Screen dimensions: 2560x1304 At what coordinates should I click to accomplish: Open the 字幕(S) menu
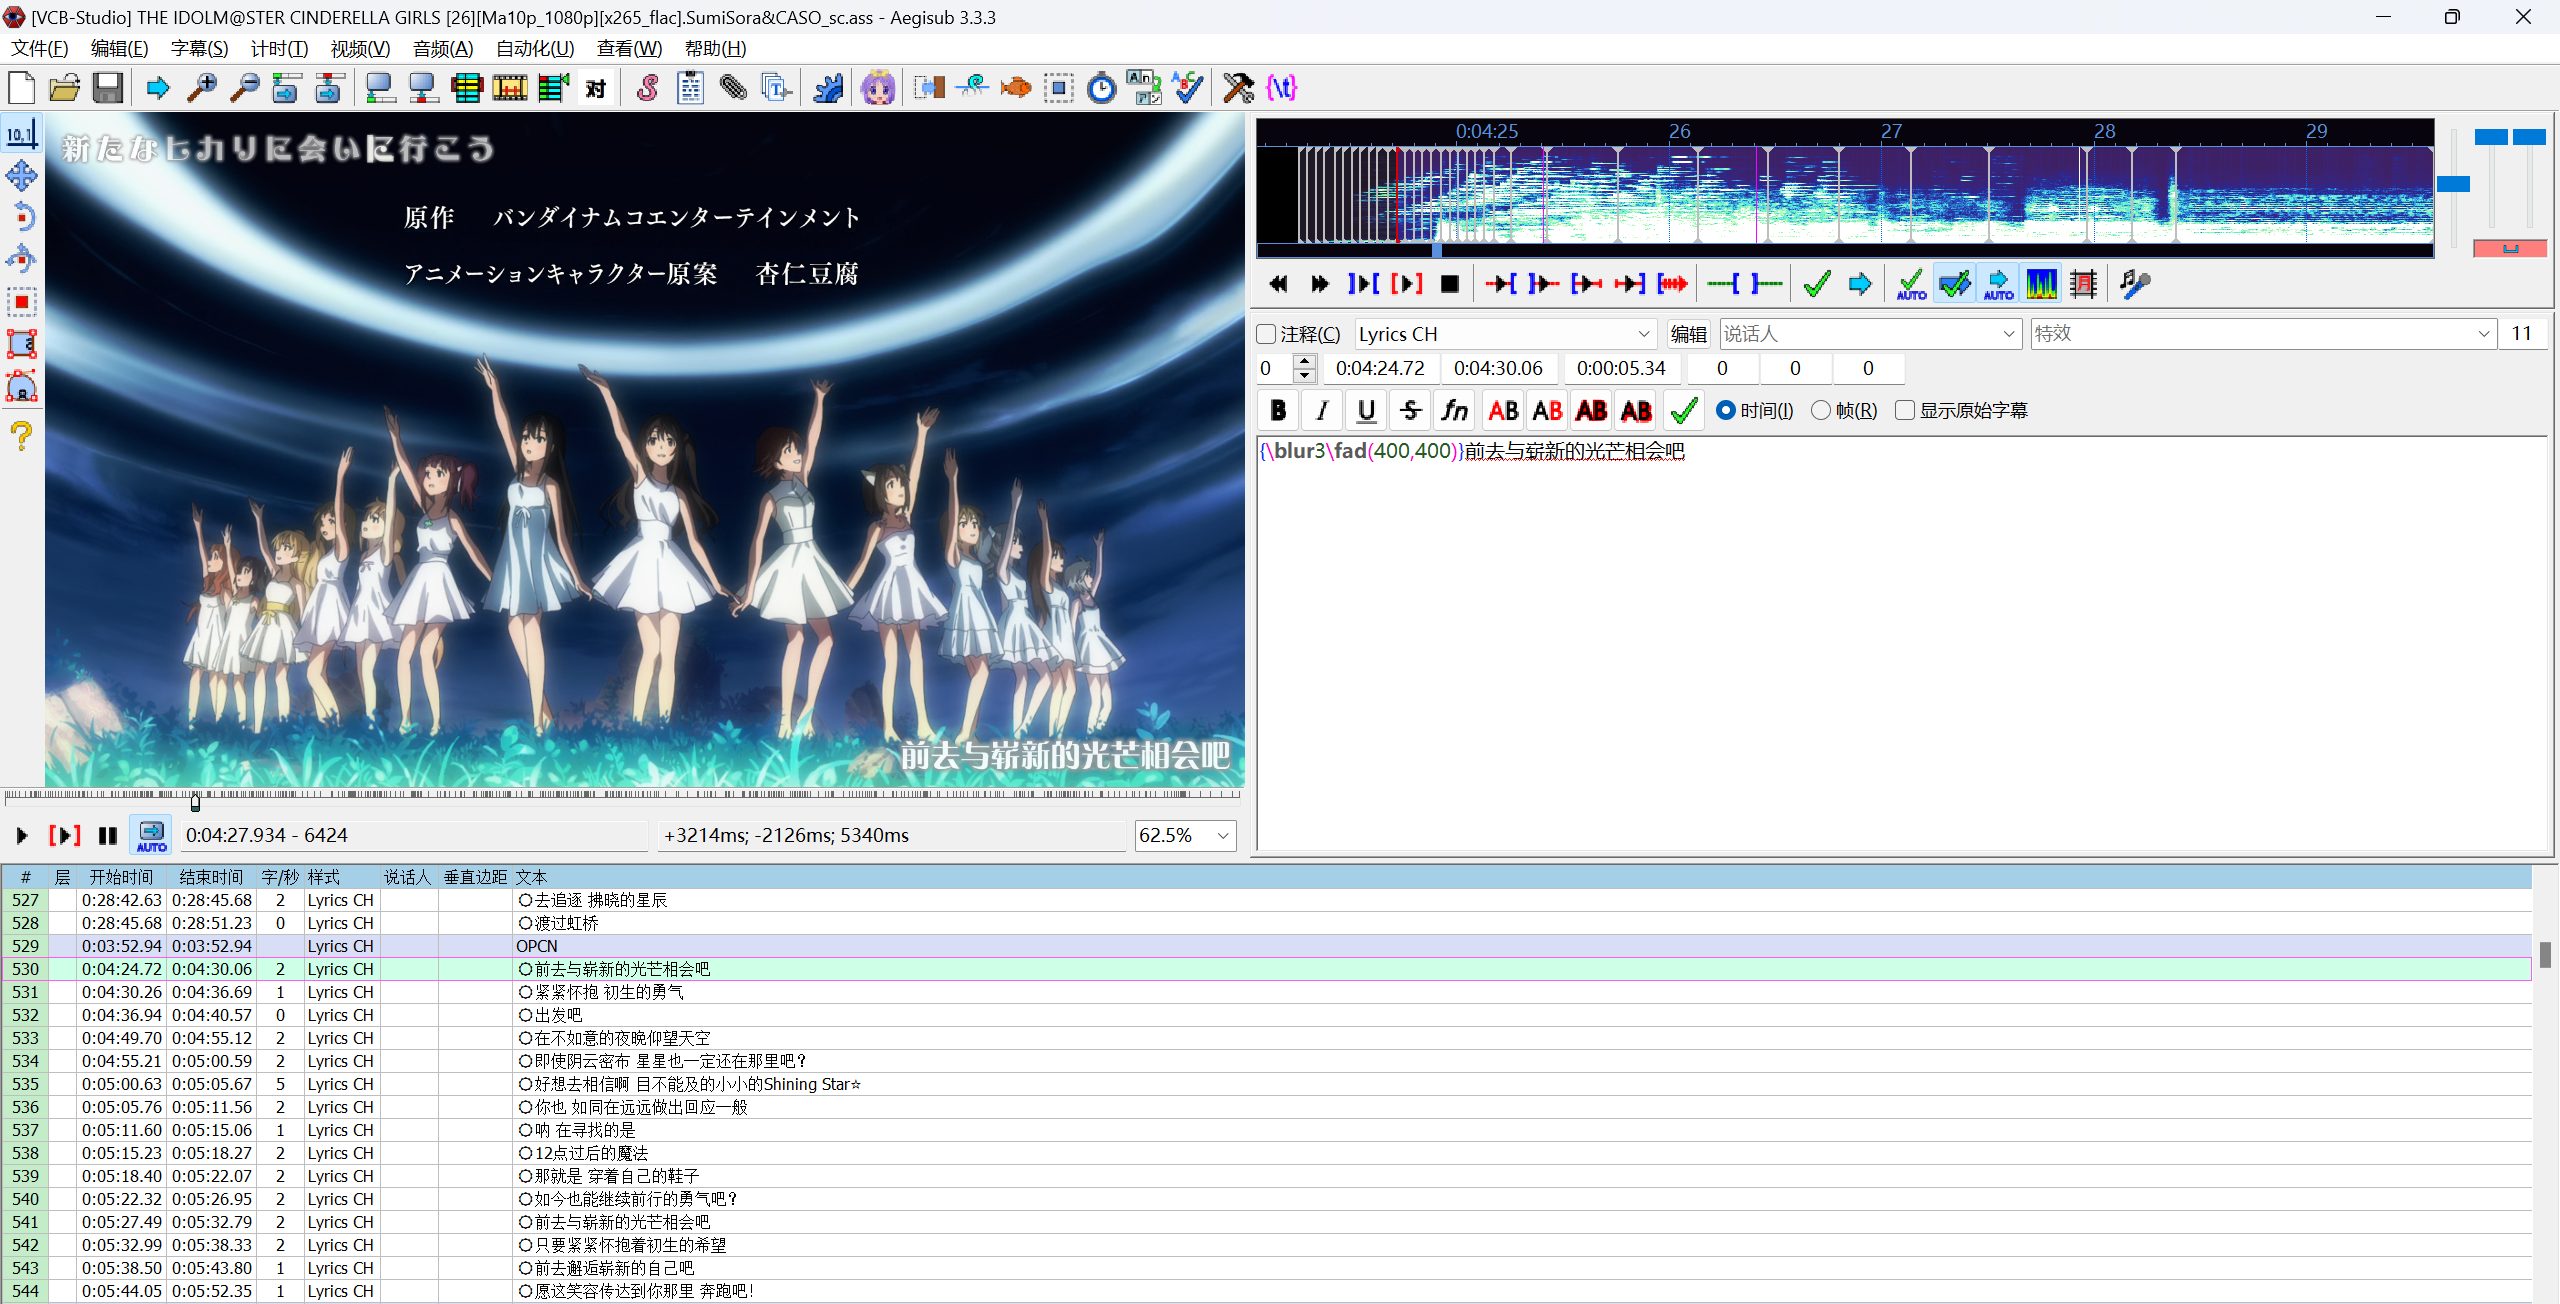tap(199, 49)
